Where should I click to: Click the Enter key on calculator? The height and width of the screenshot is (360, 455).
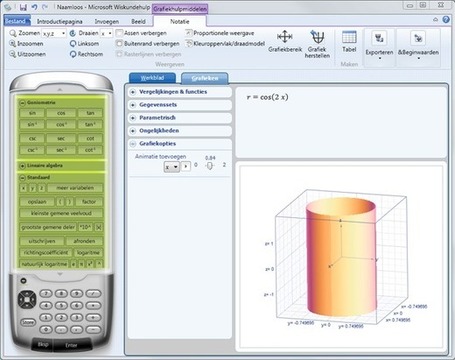coord(71,345)
